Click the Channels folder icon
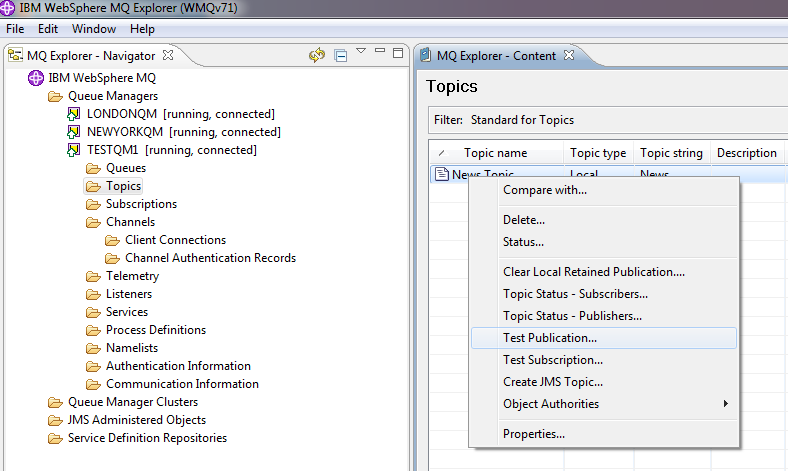788x471 pixels. coord(93,222)
